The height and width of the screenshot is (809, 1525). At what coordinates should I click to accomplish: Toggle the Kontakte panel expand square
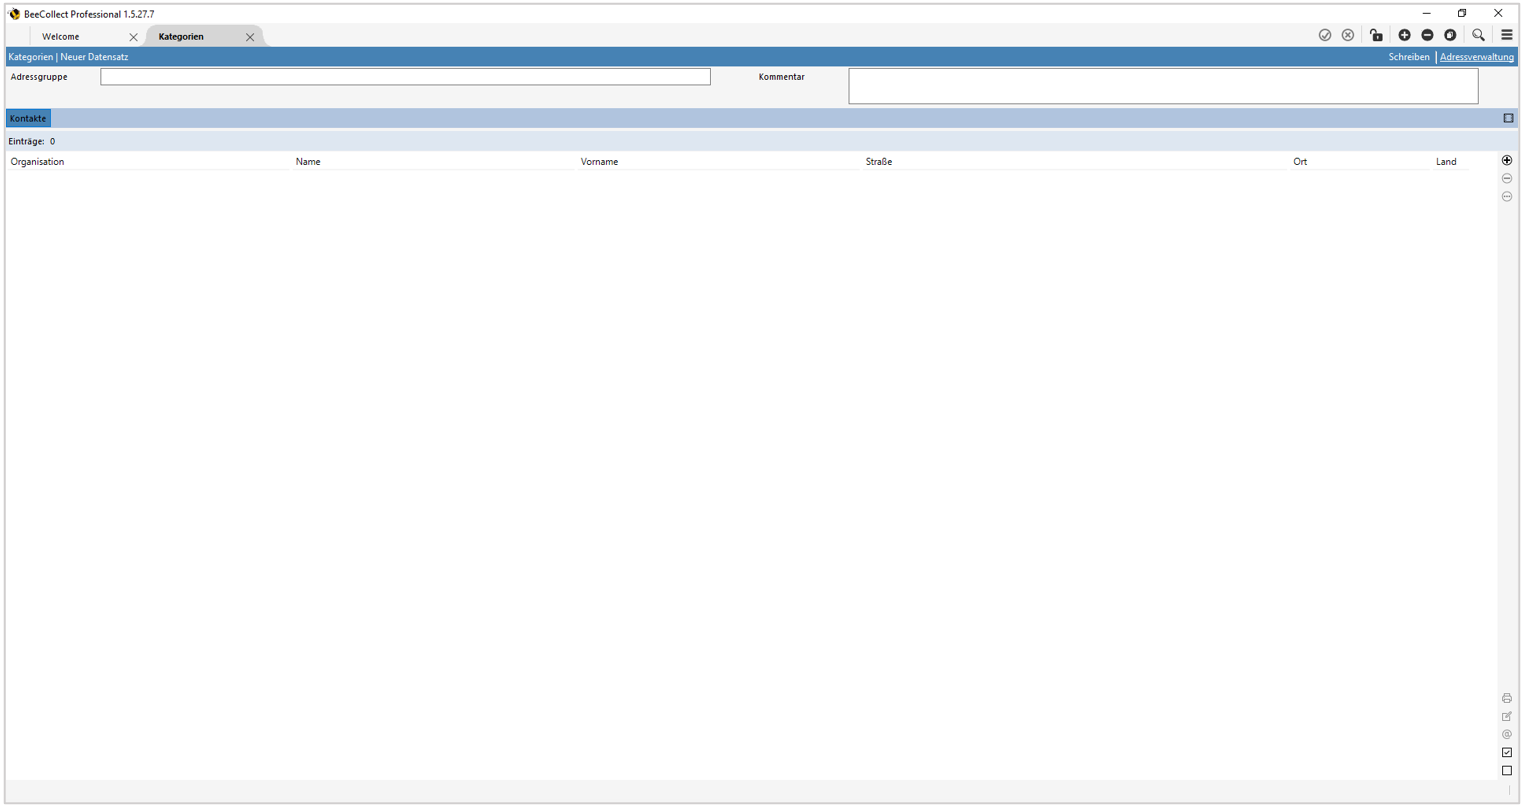1509,117
